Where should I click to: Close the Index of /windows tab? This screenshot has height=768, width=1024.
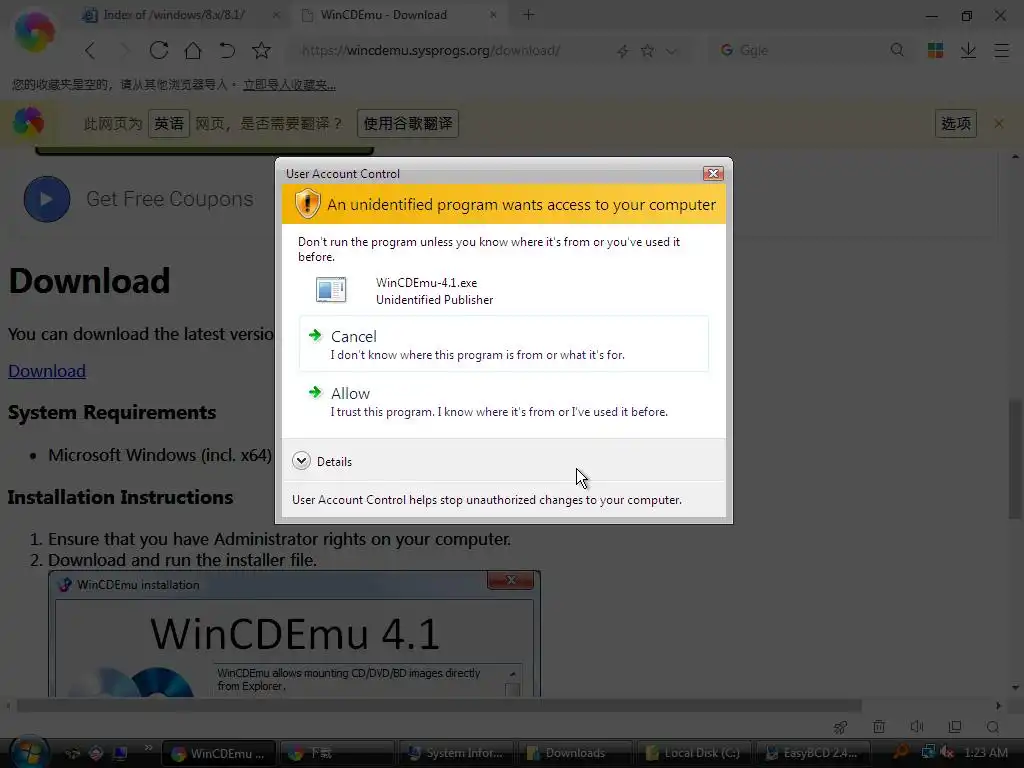point(276,14)
